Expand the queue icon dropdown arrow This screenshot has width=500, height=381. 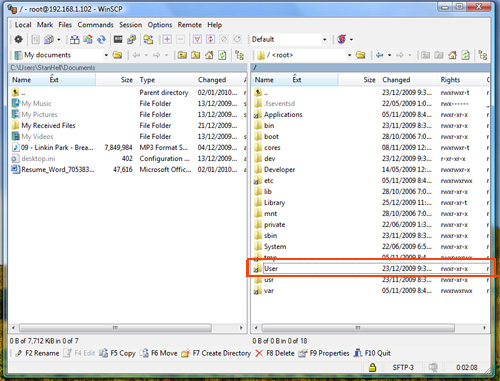59,39
